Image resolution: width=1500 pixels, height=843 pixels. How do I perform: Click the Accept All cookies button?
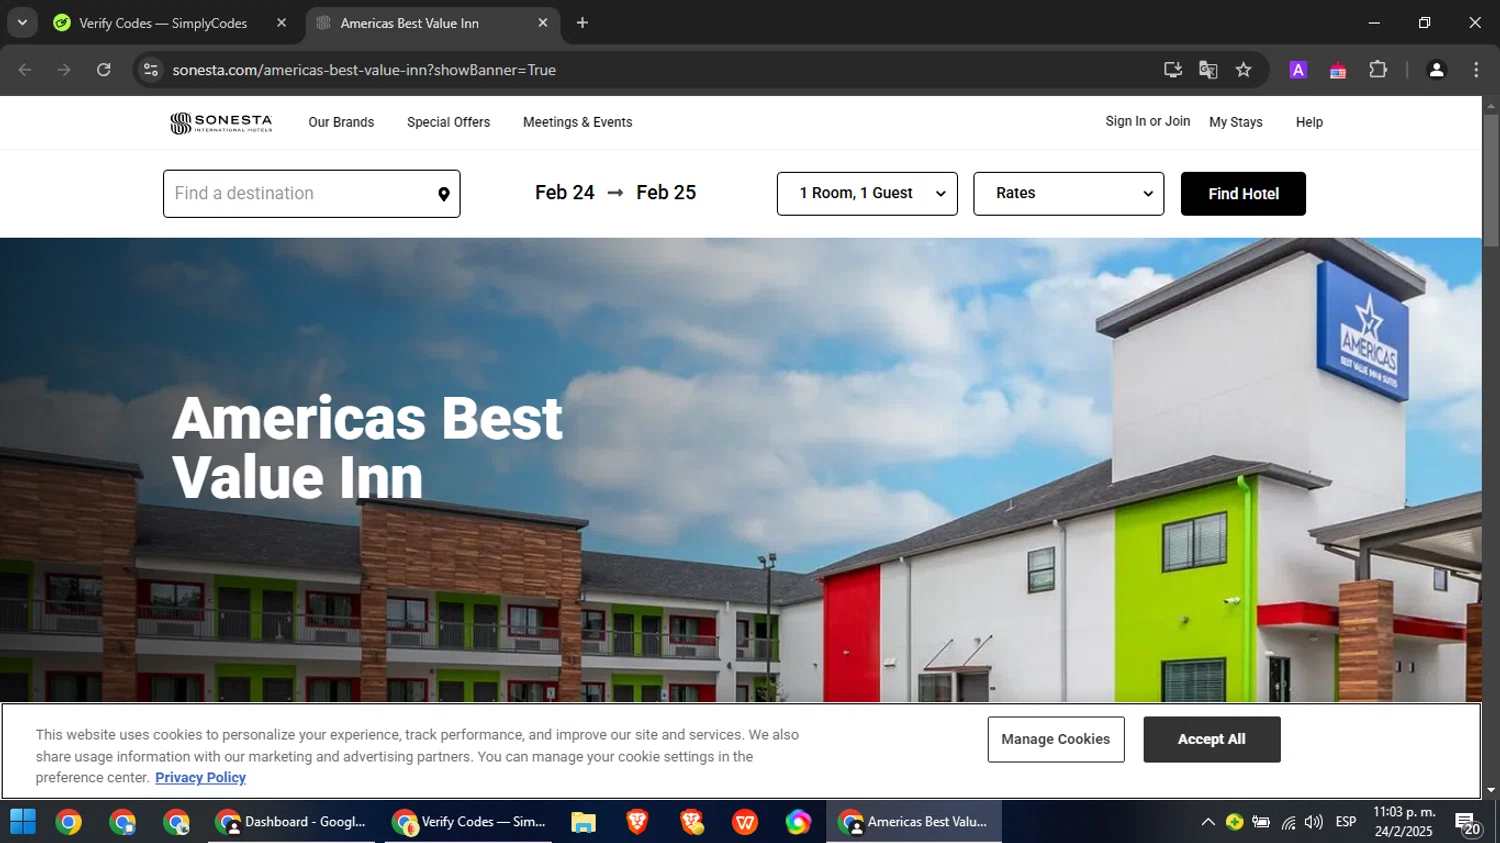click(x=1211, y=739)
